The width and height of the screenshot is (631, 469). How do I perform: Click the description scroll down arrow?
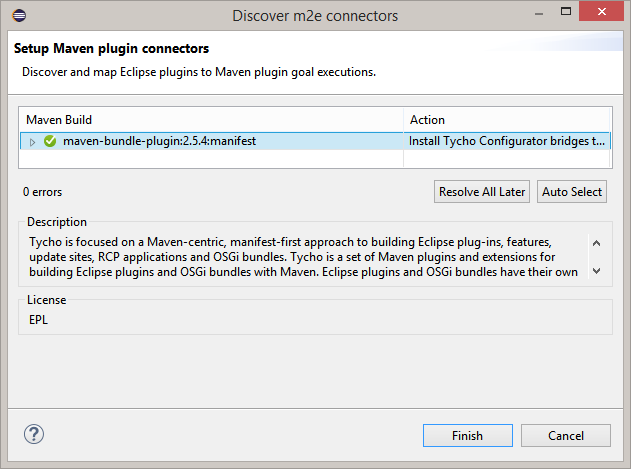click(x=597, y=271)
